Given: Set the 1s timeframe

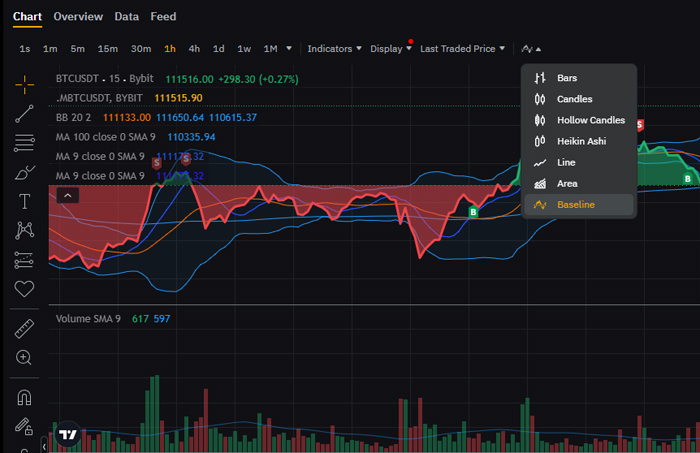Looking at the screenshot, I should 25,49.
